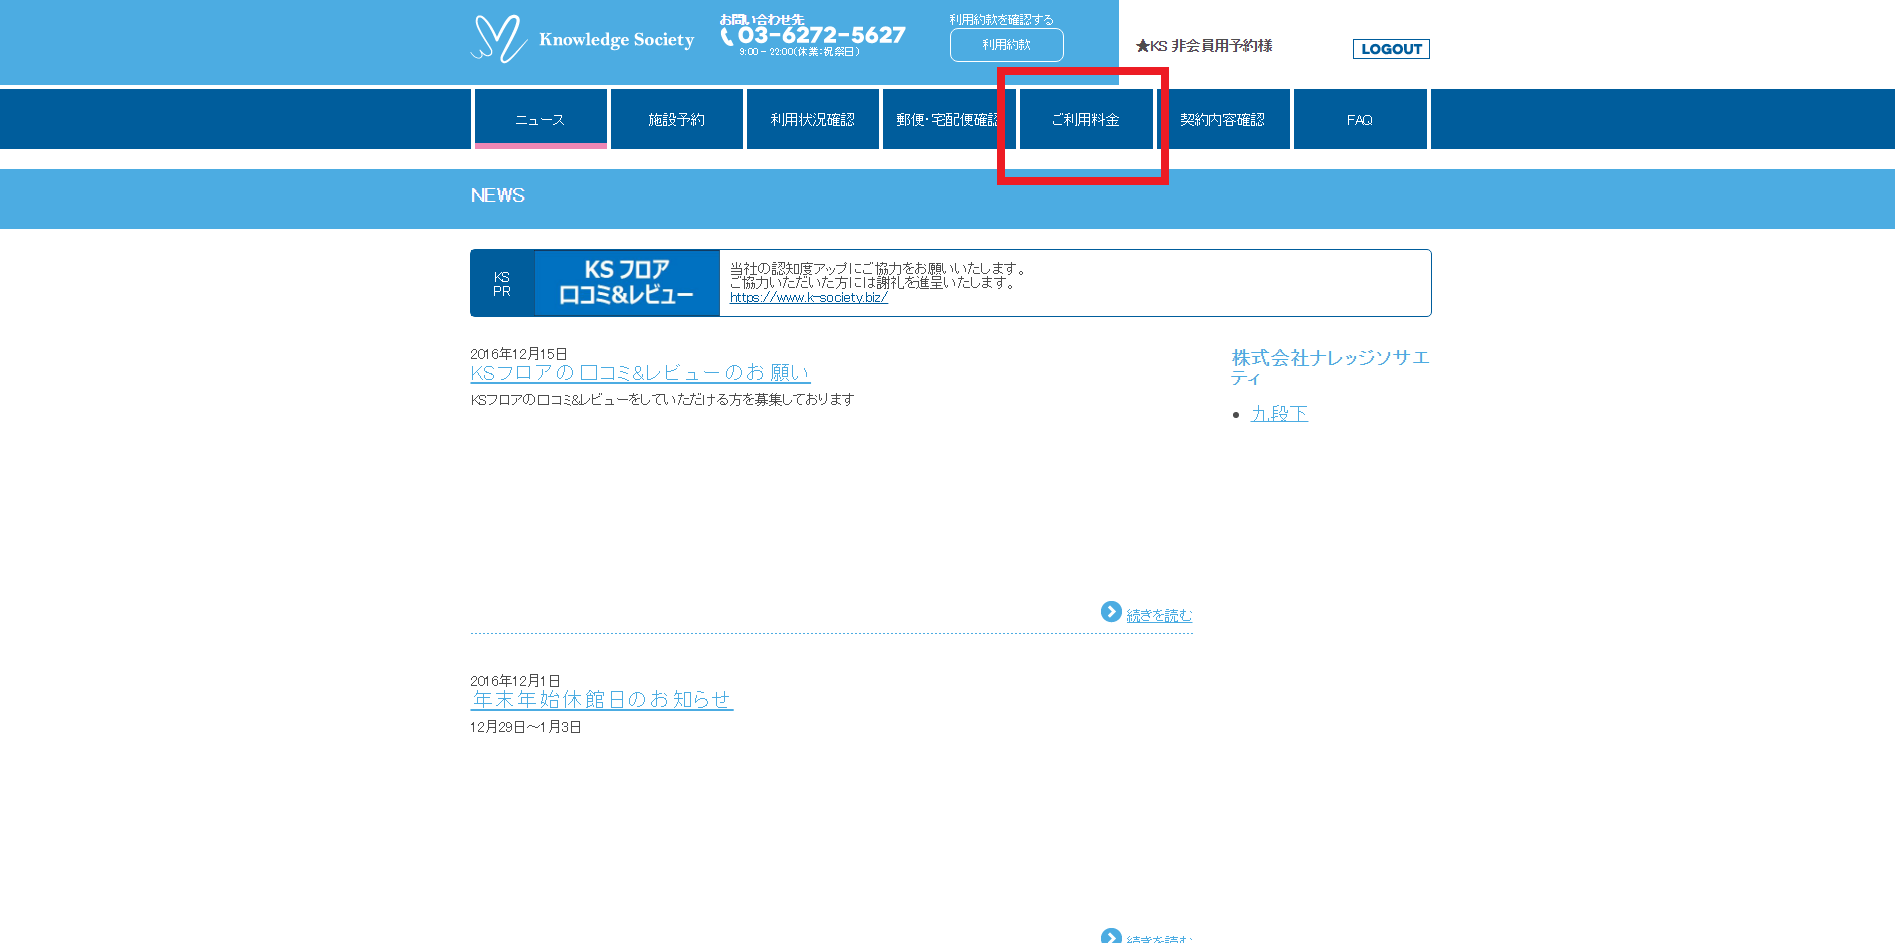The image size is (1895, 943).
Task: Open the KSフロアの口コミ&レビューのお願い article
Action: coord(640,373)
